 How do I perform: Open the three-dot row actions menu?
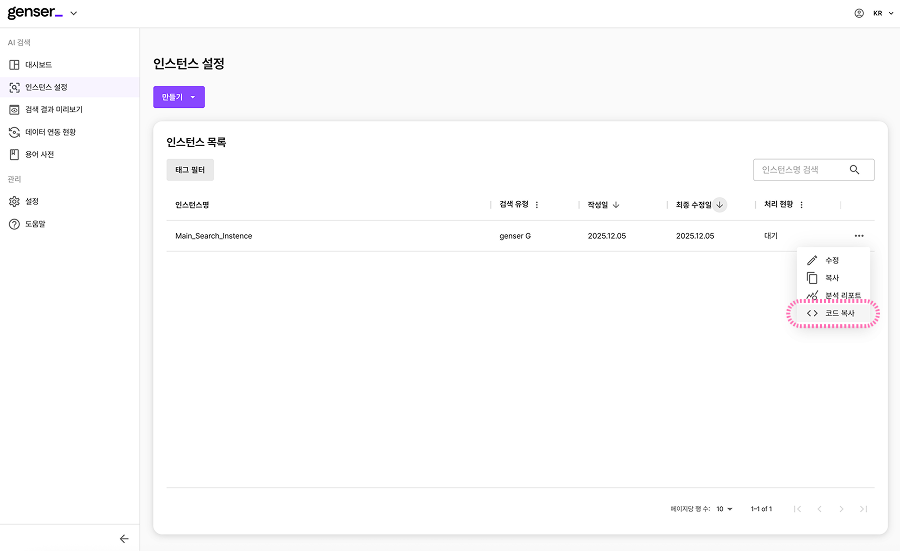coord(859,236)
